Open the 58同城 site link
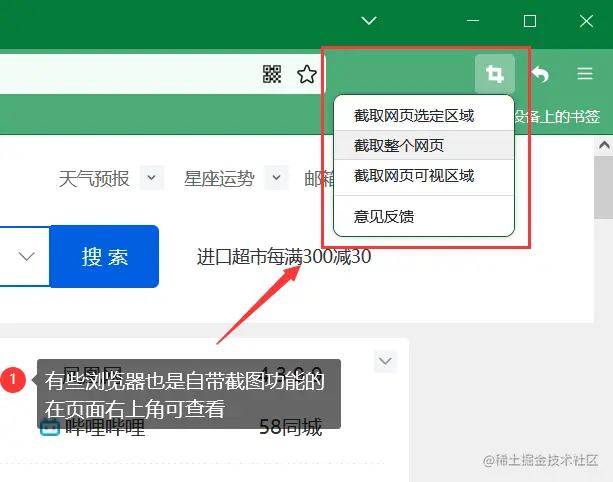This screenshot has height=482, width=613. pos(291,427)
